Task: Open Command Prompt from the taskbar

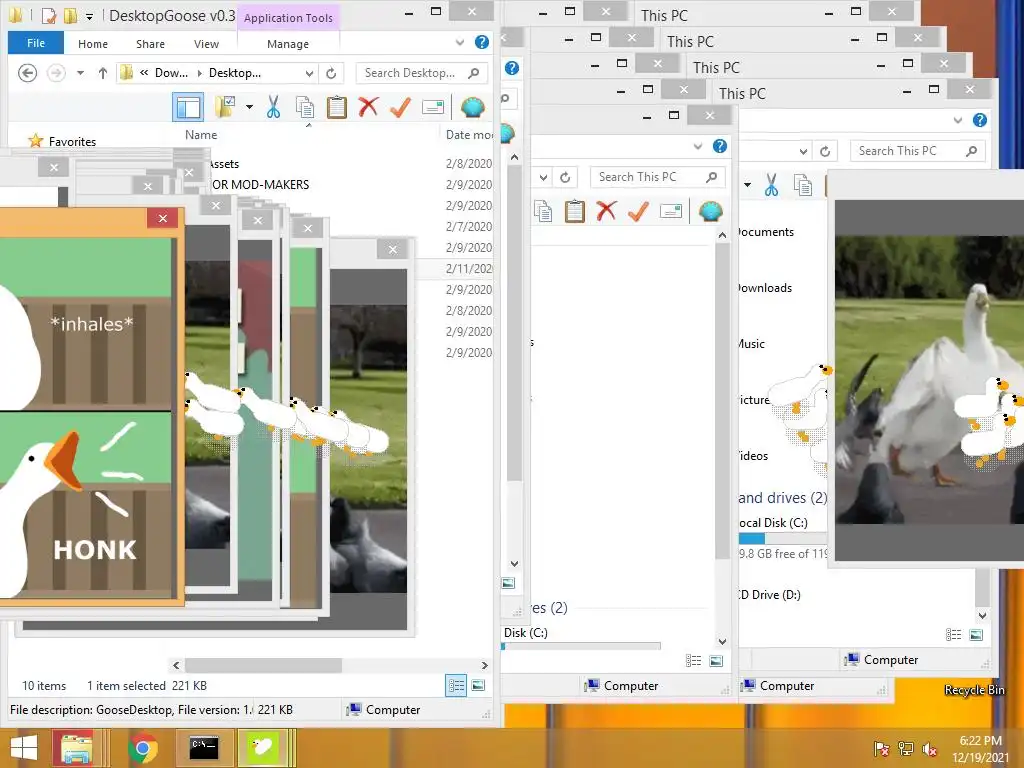Action: point(204,748)
